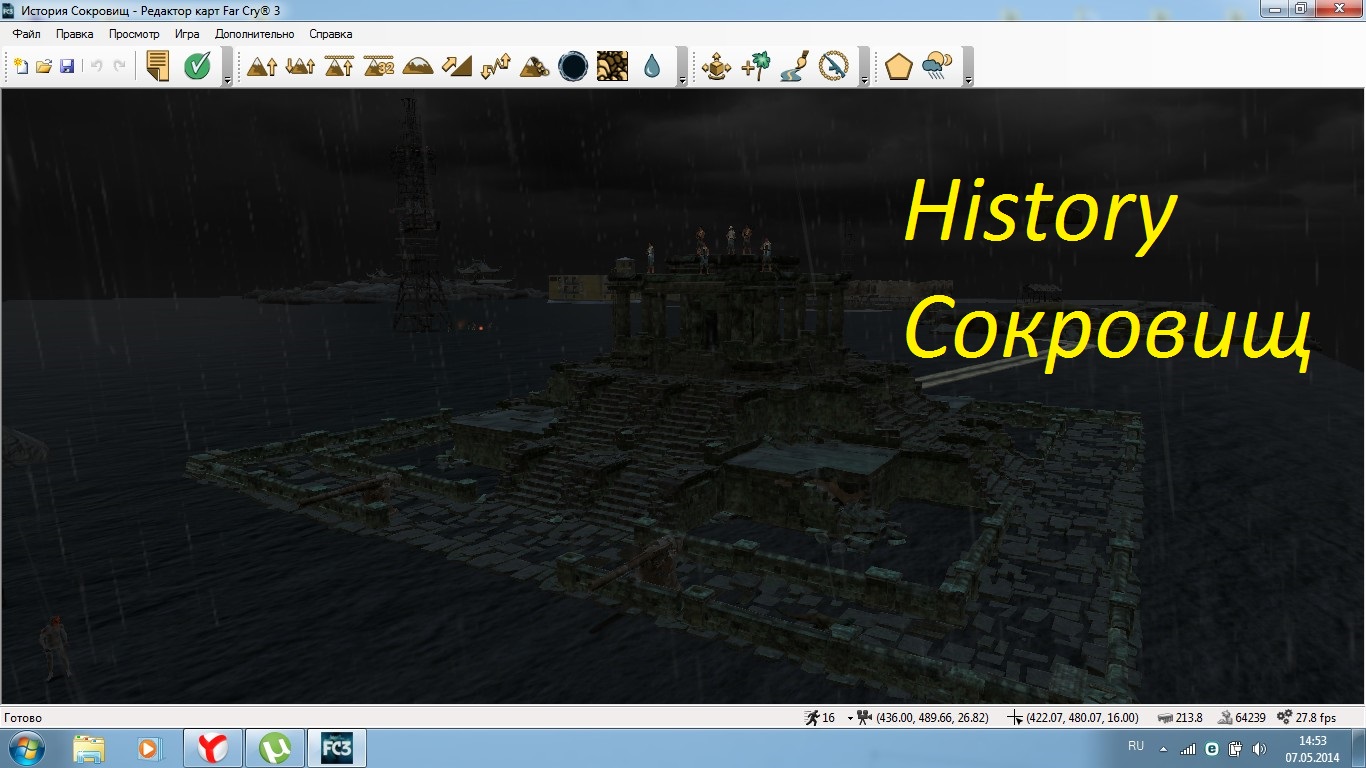This screenshot has height=768, width=1366.
Task: Redo the edit using the redo arrow
Action: 120,66
